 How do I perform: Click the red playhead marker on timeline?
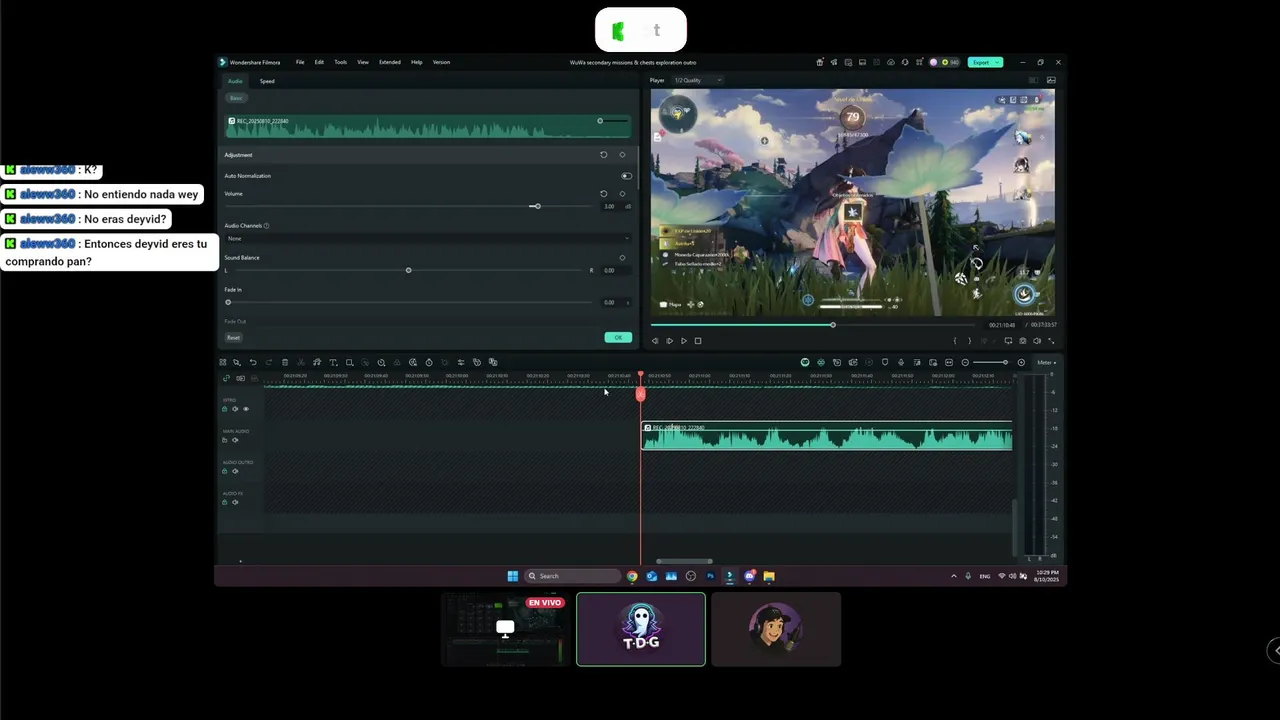coord(641,393)
